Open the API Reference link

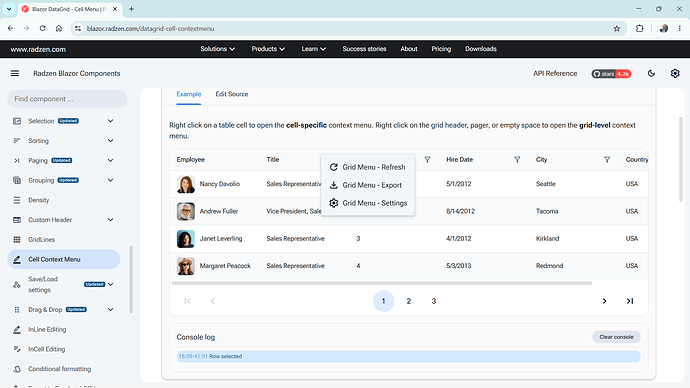click(x=555, y=73)
